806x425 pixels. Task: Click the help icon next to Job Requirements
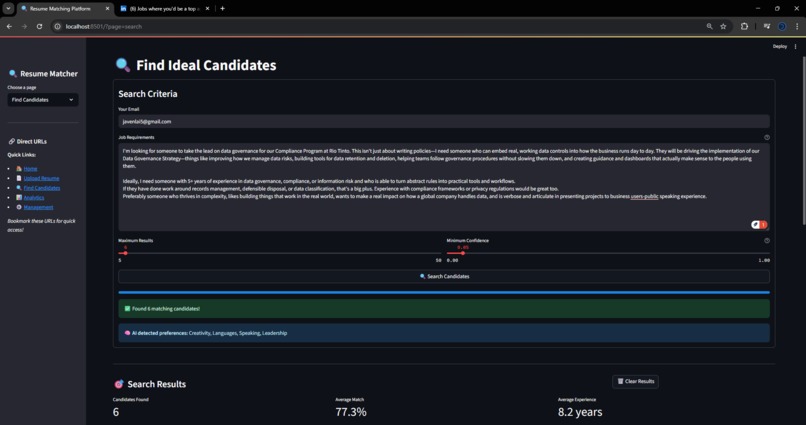(x=766, y=137)
